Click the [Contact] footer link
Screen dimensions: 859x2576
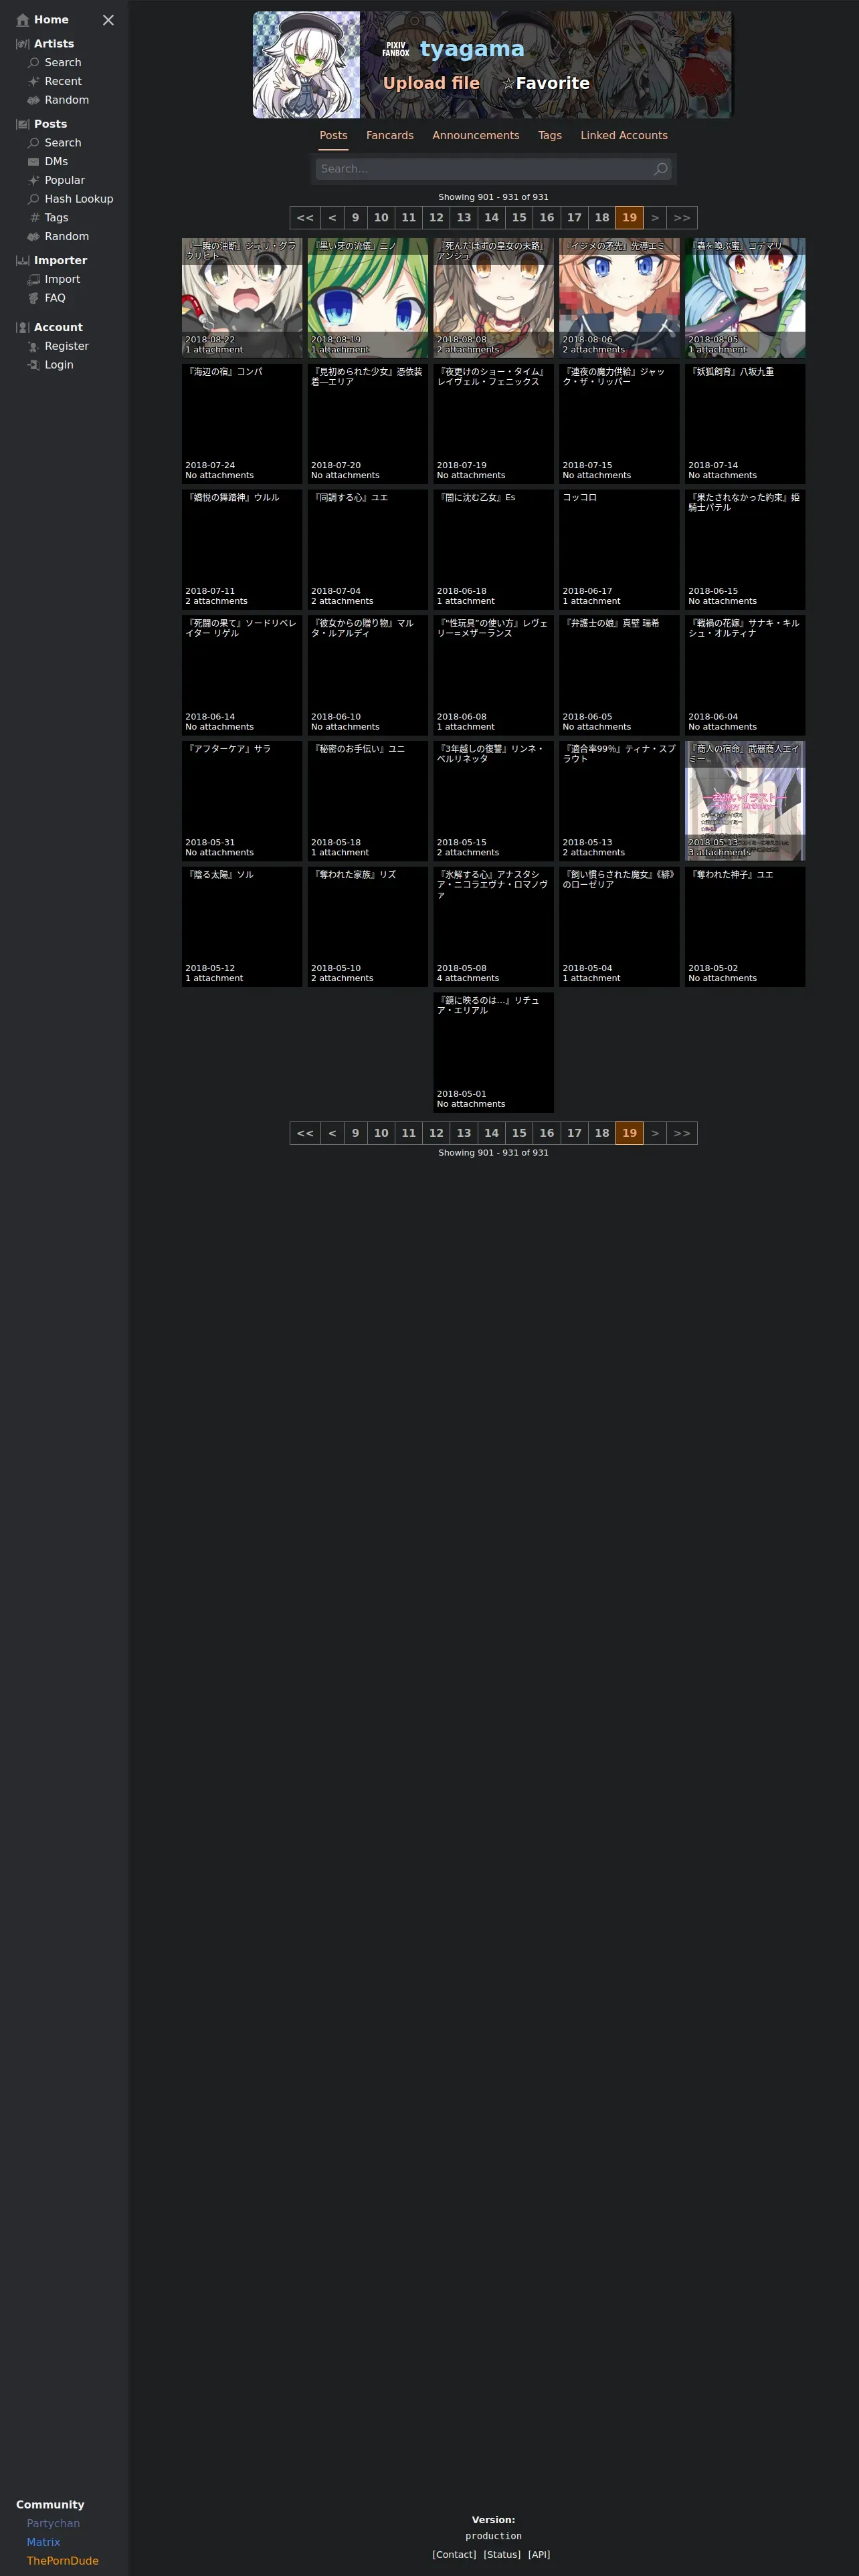pos(454,2555)
